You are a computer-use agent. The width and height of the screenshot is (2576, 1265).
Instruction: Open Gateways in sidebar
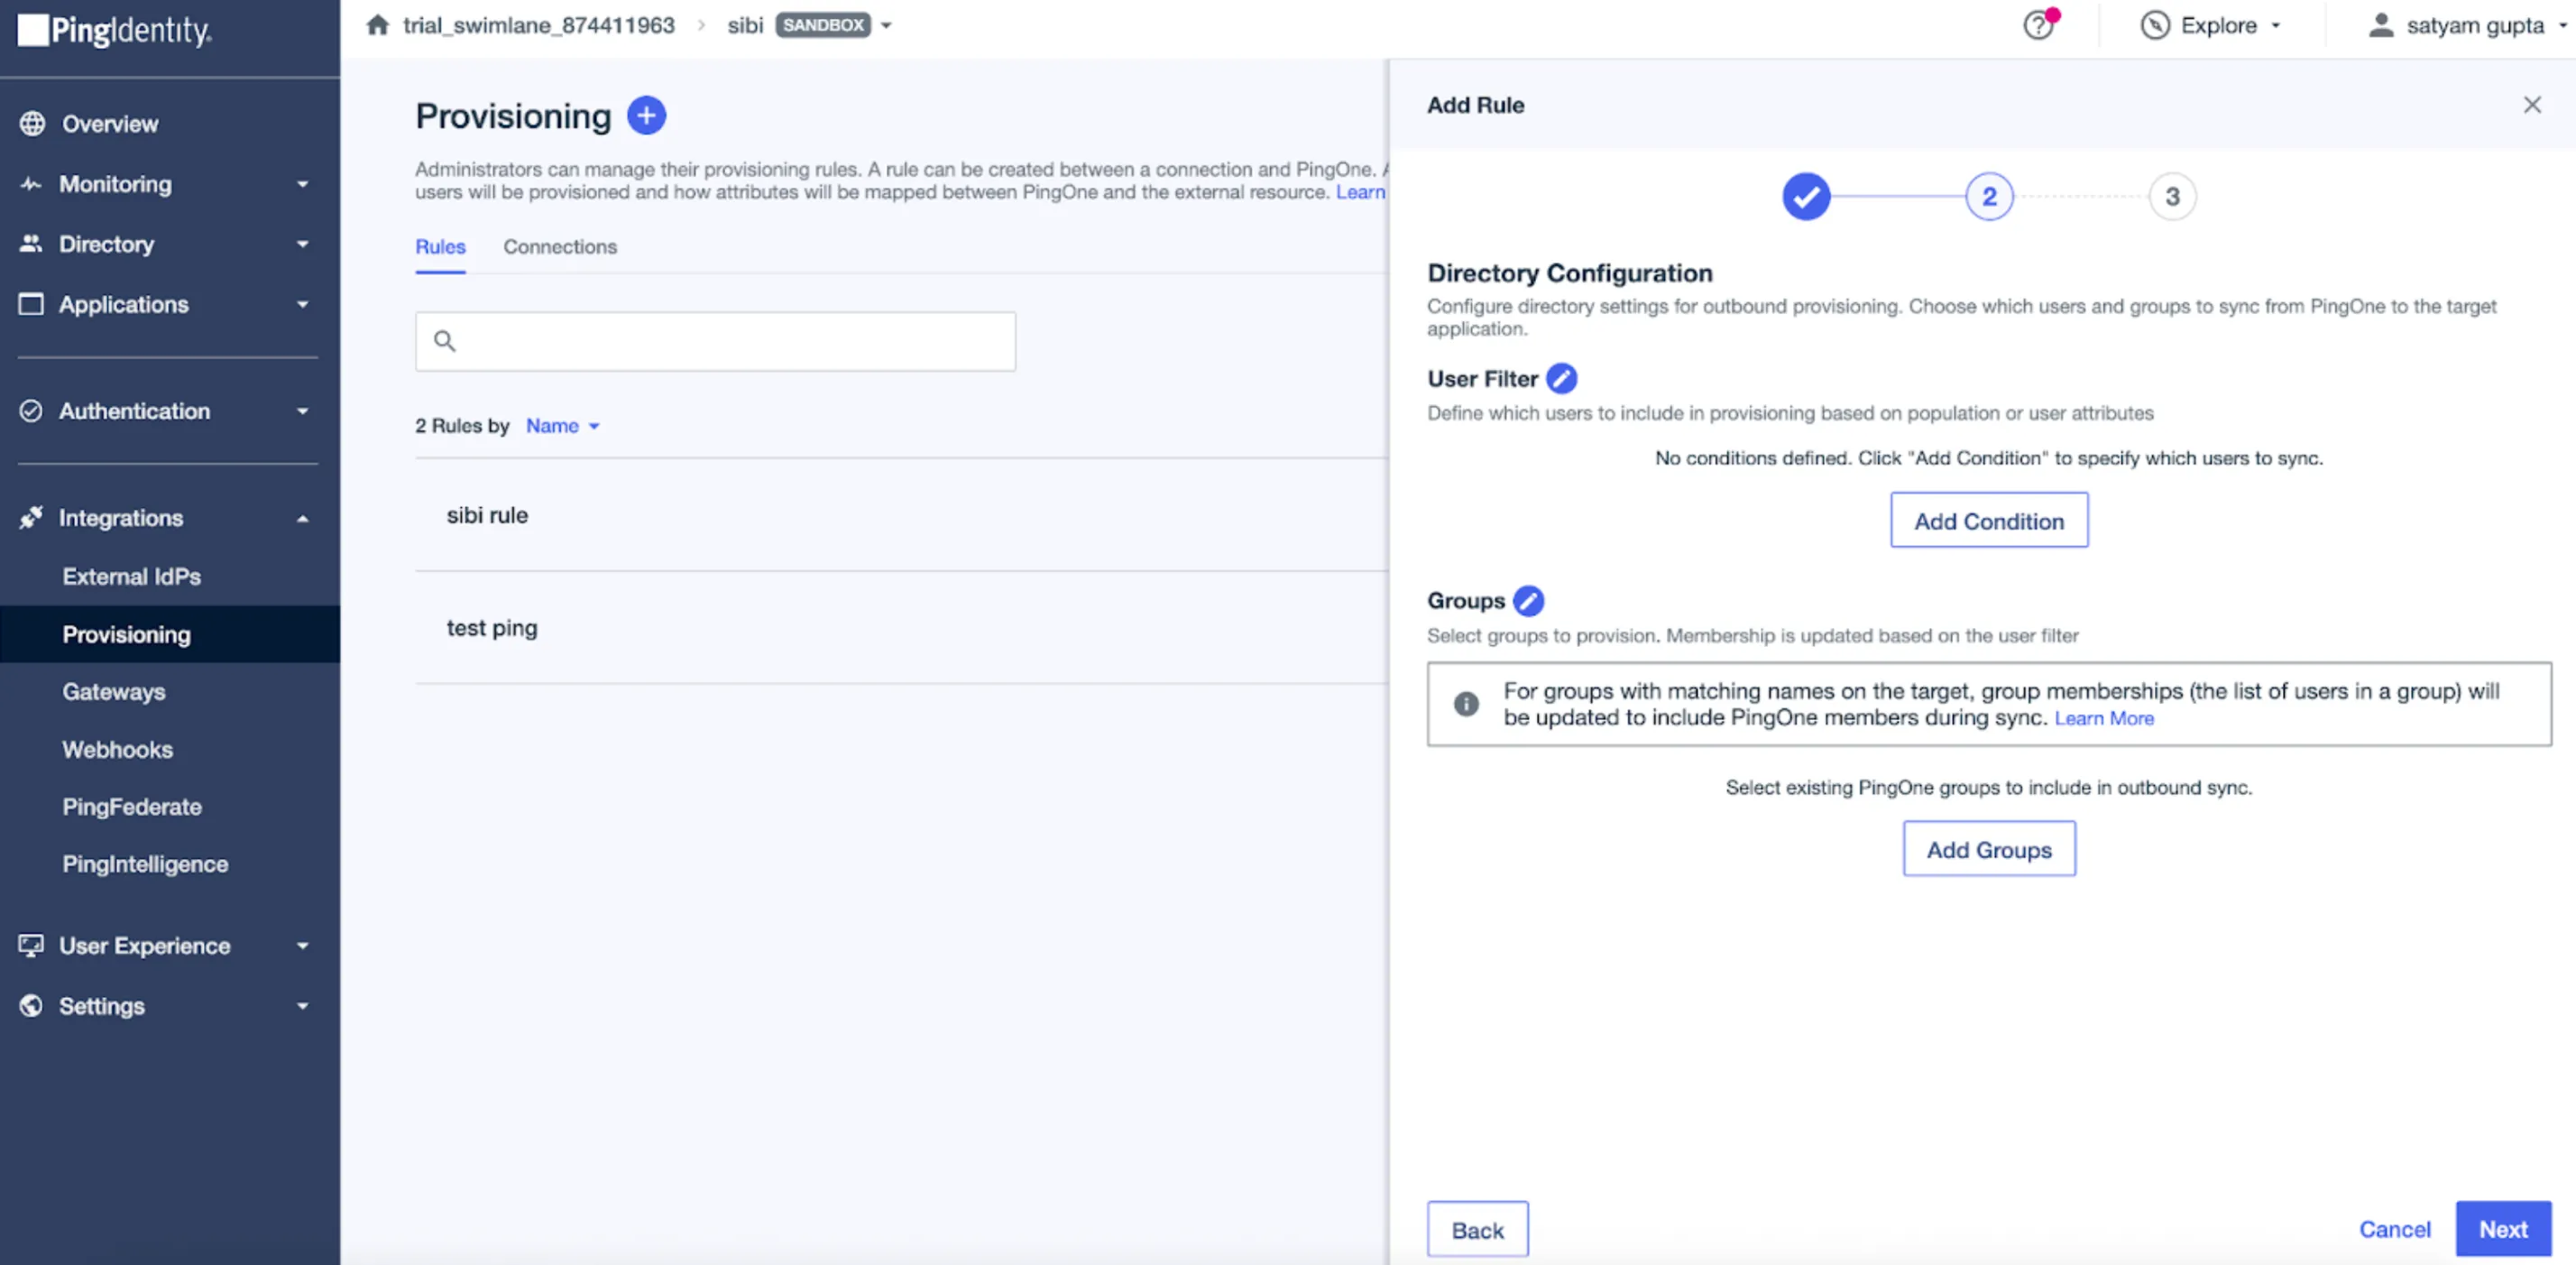(114, 692)
